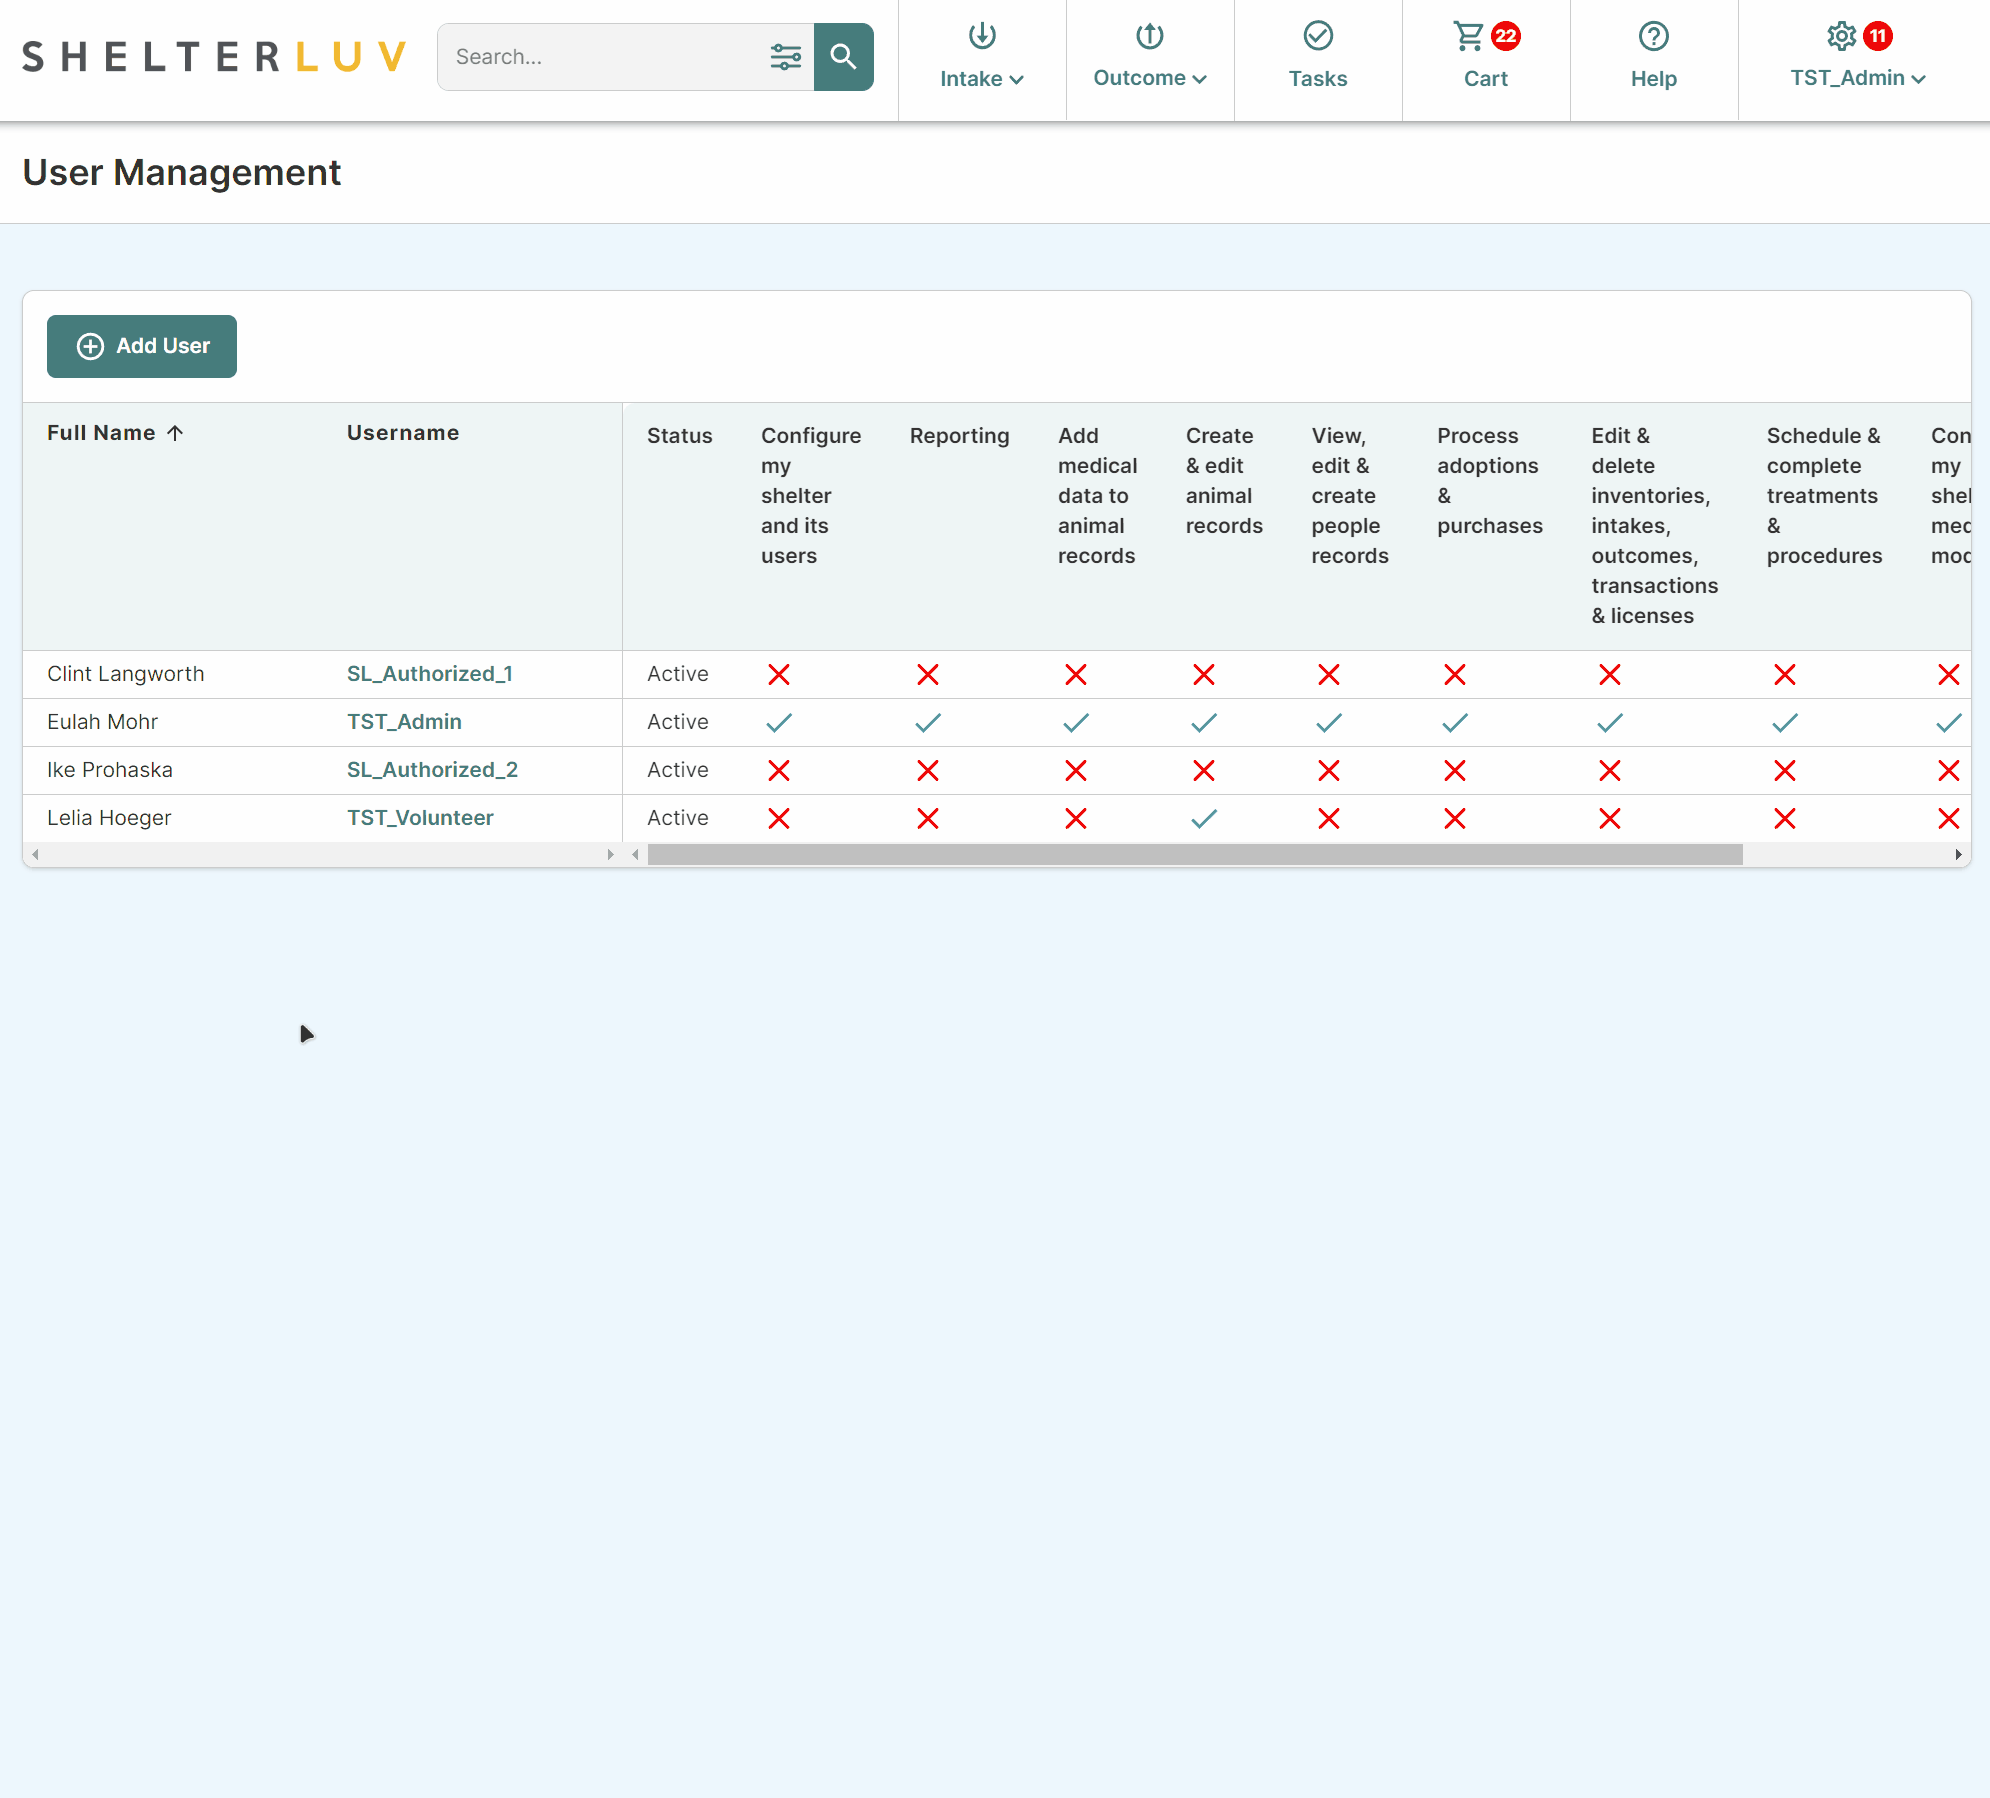Click Clint Langworth's Active status

[678, 674]
